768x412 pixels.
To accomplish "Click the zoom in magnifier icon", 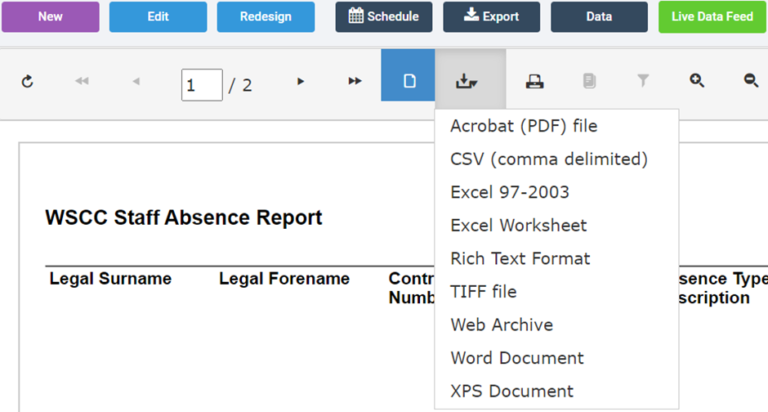I will coord(697,81).
